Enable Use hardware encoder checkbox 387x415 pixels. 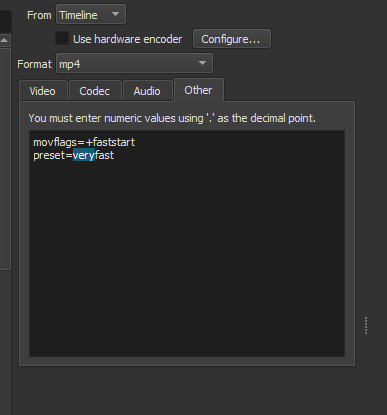tap(62, 39)
